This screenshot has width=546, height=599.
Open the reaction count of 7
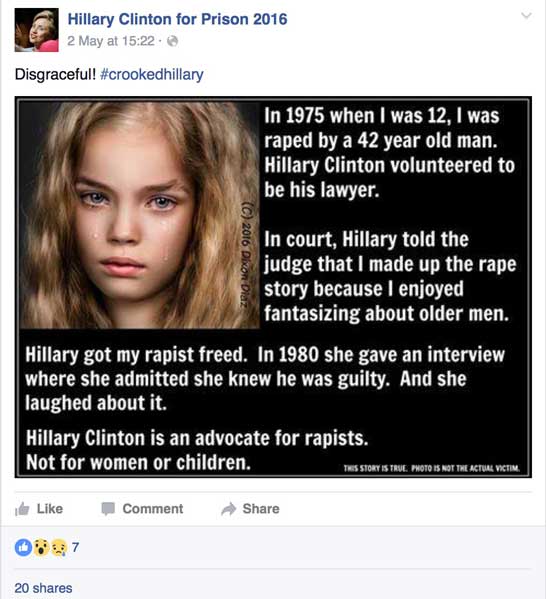point(75,547)
